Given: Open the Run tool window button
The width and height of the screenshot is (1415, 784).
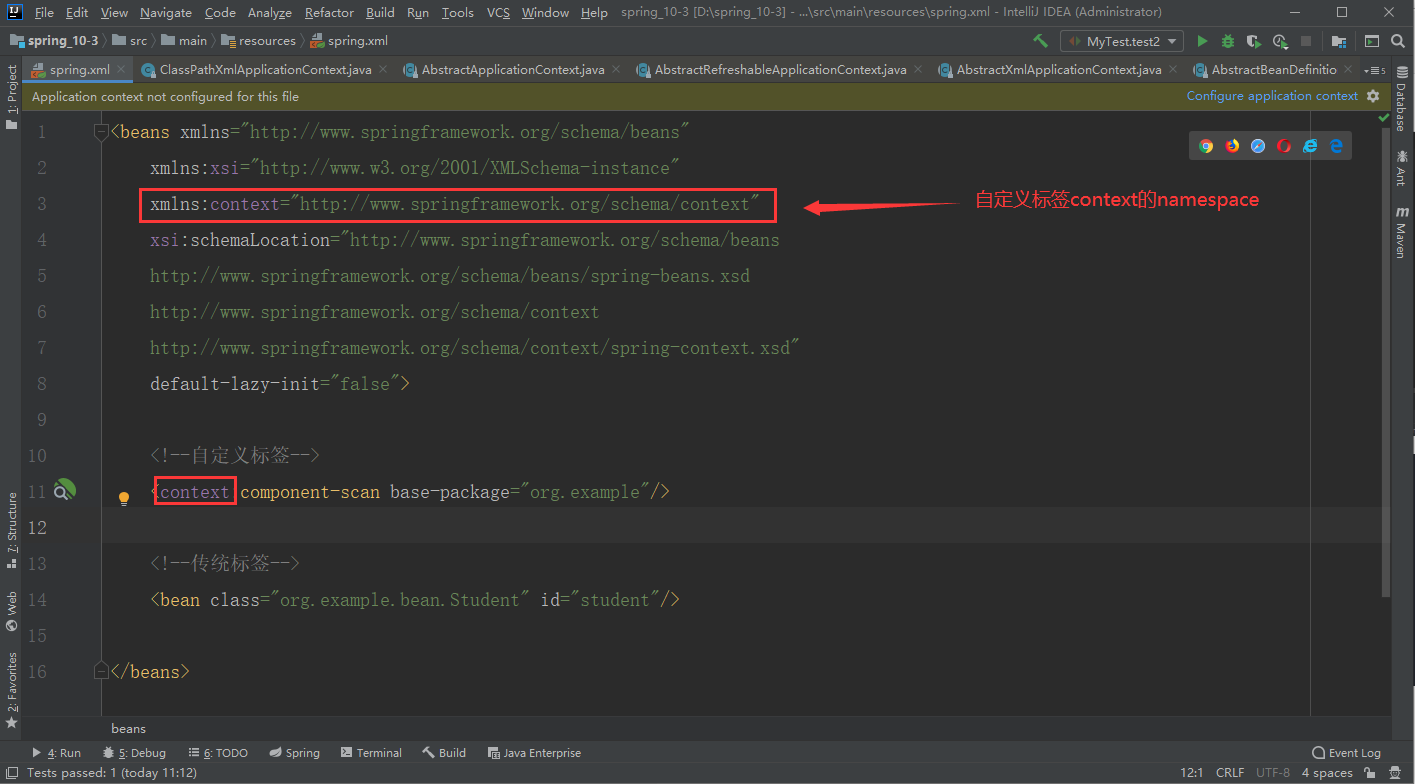Looking at the screenshot, I should [x=56, y=753].
